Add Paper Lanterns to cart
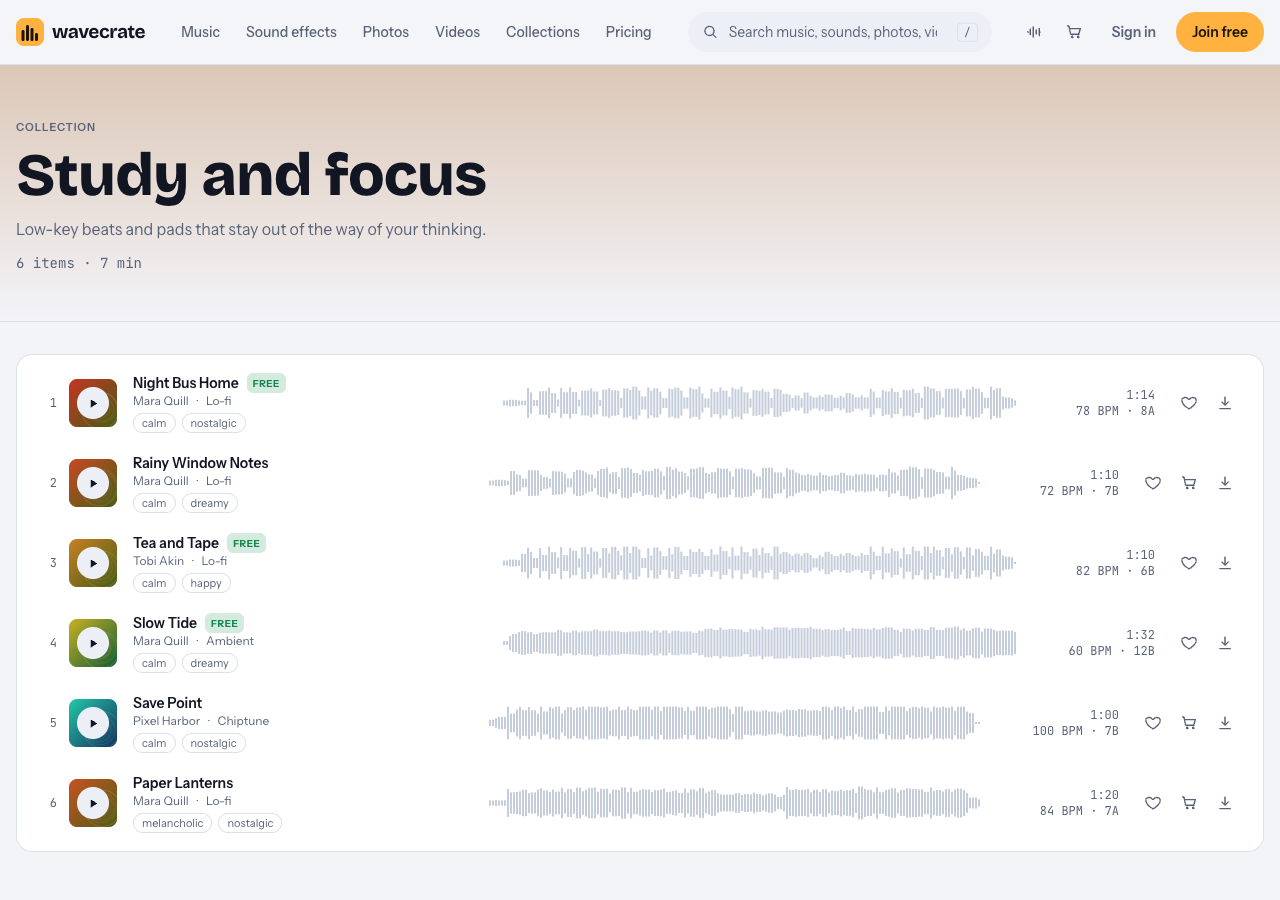Image resolution: width=1280 pixels, height=900 pixels. 1189,803
